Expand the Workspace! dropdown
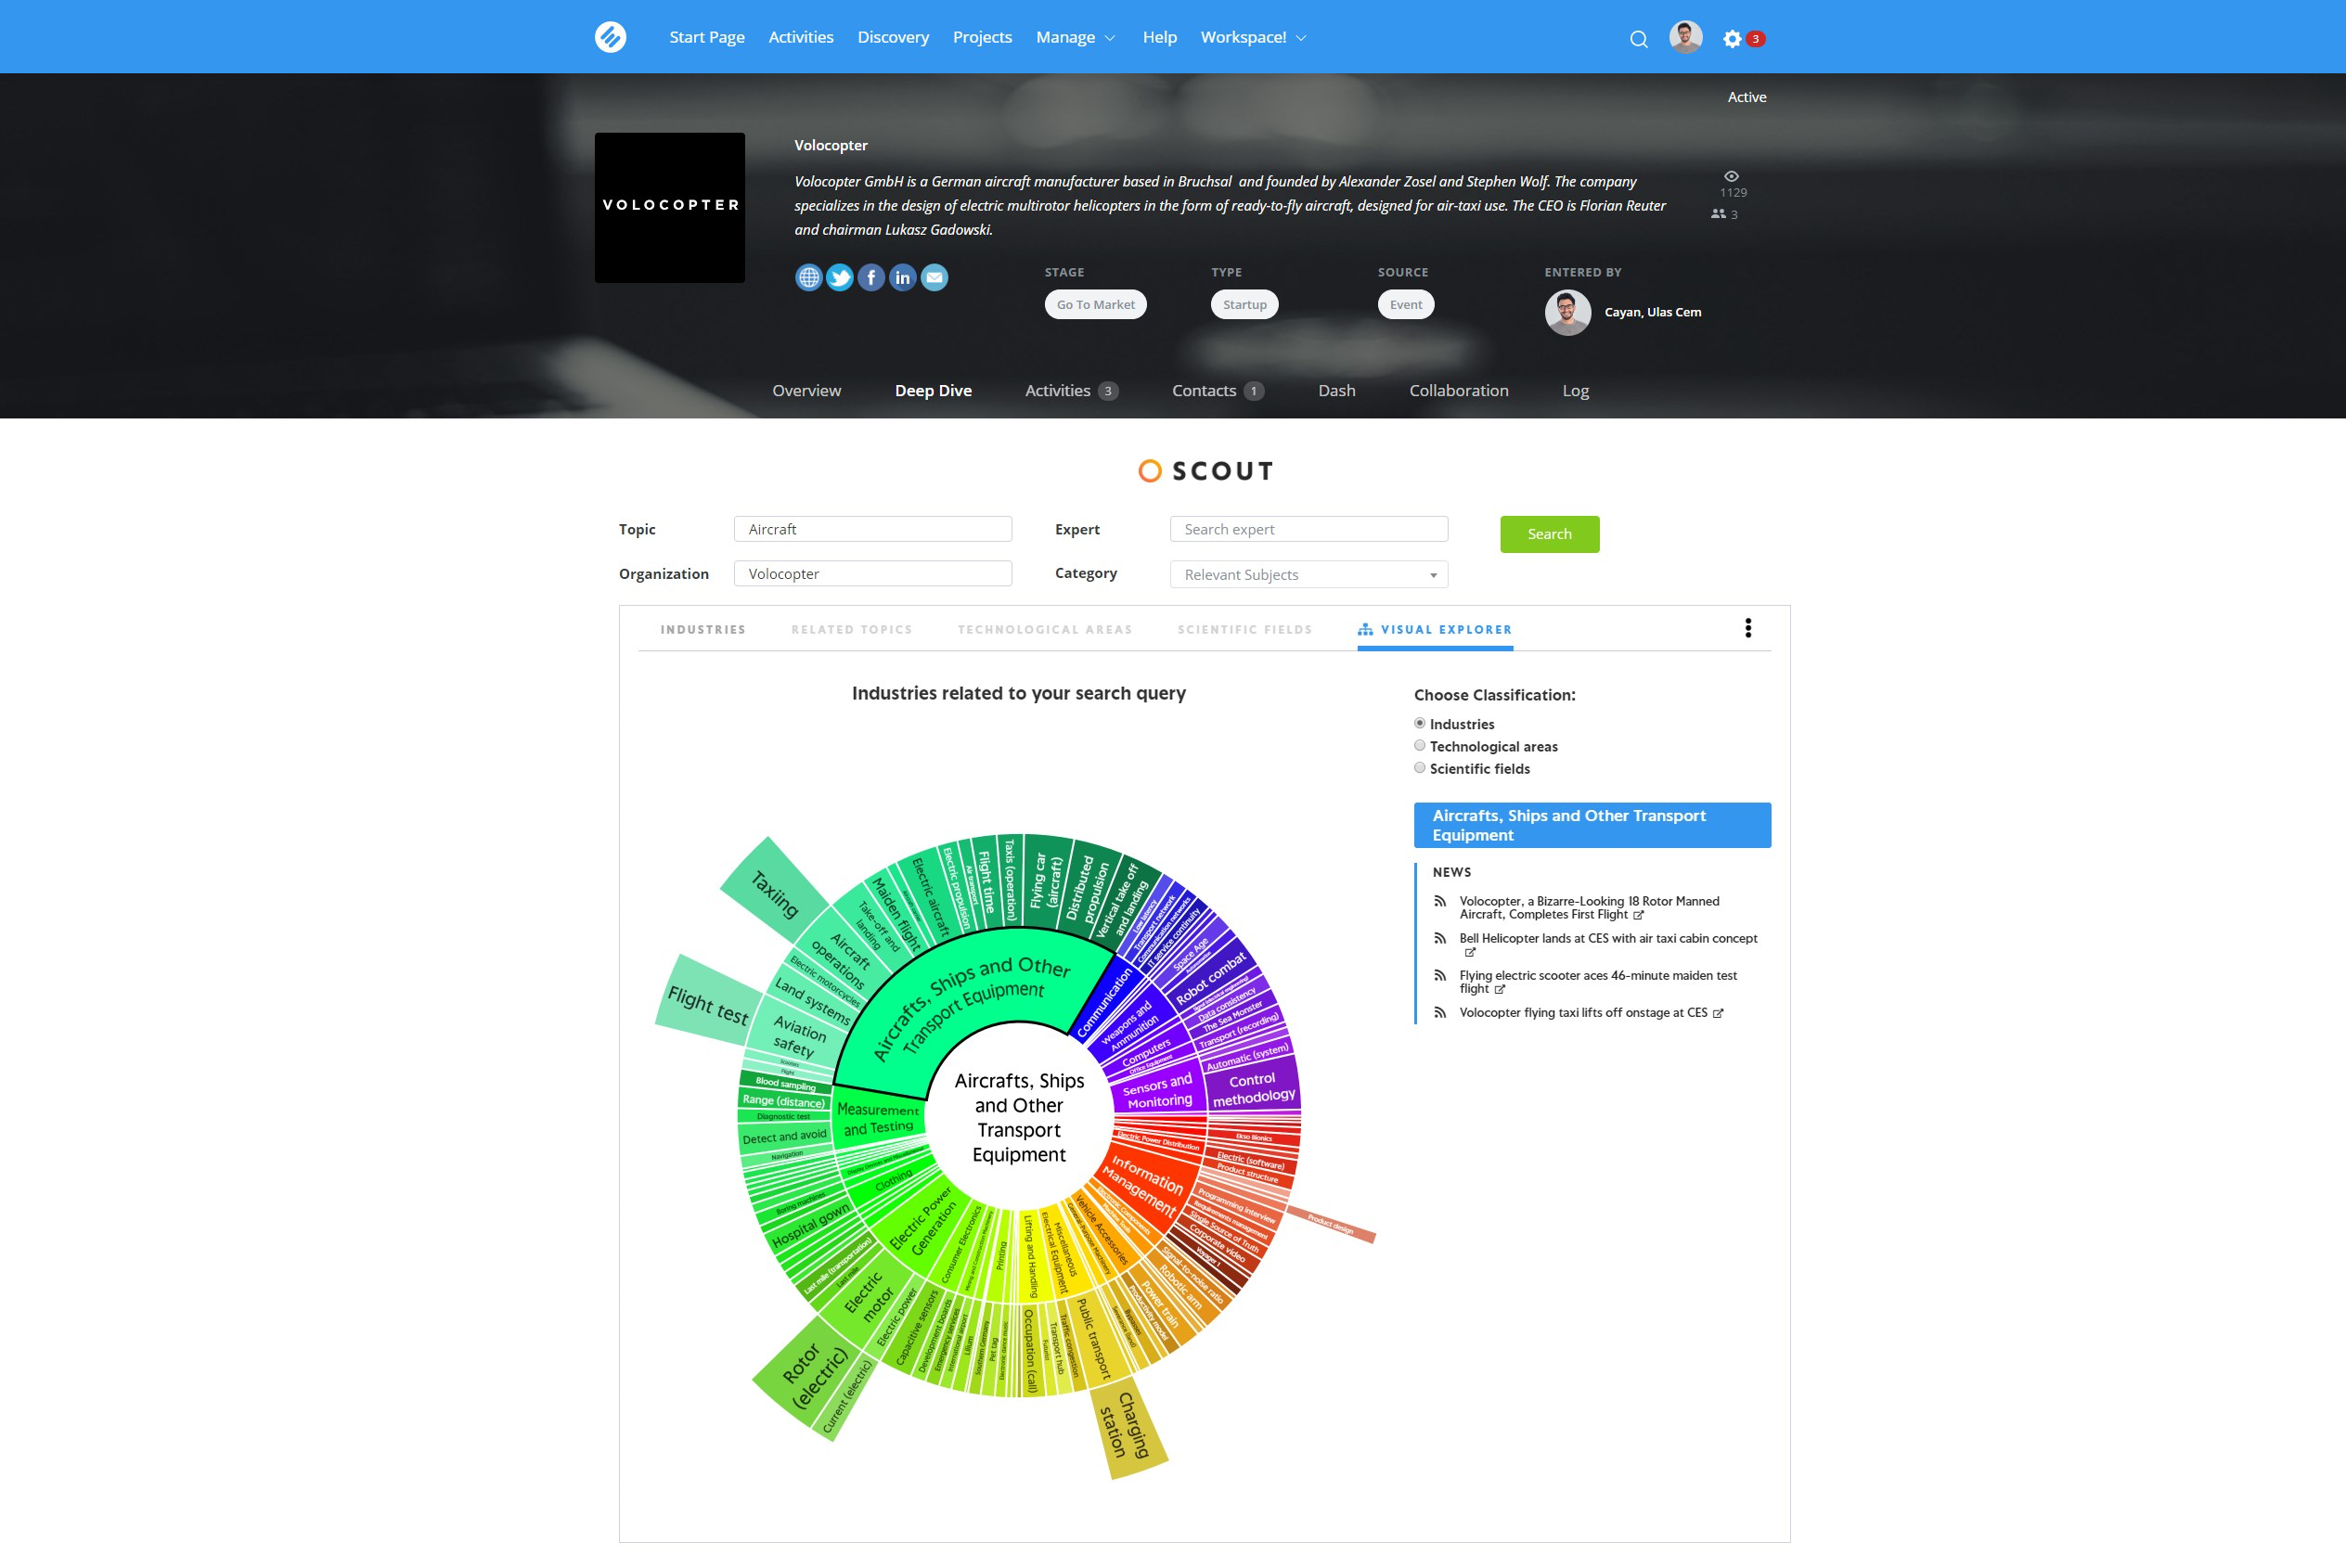 [1253, 37]
